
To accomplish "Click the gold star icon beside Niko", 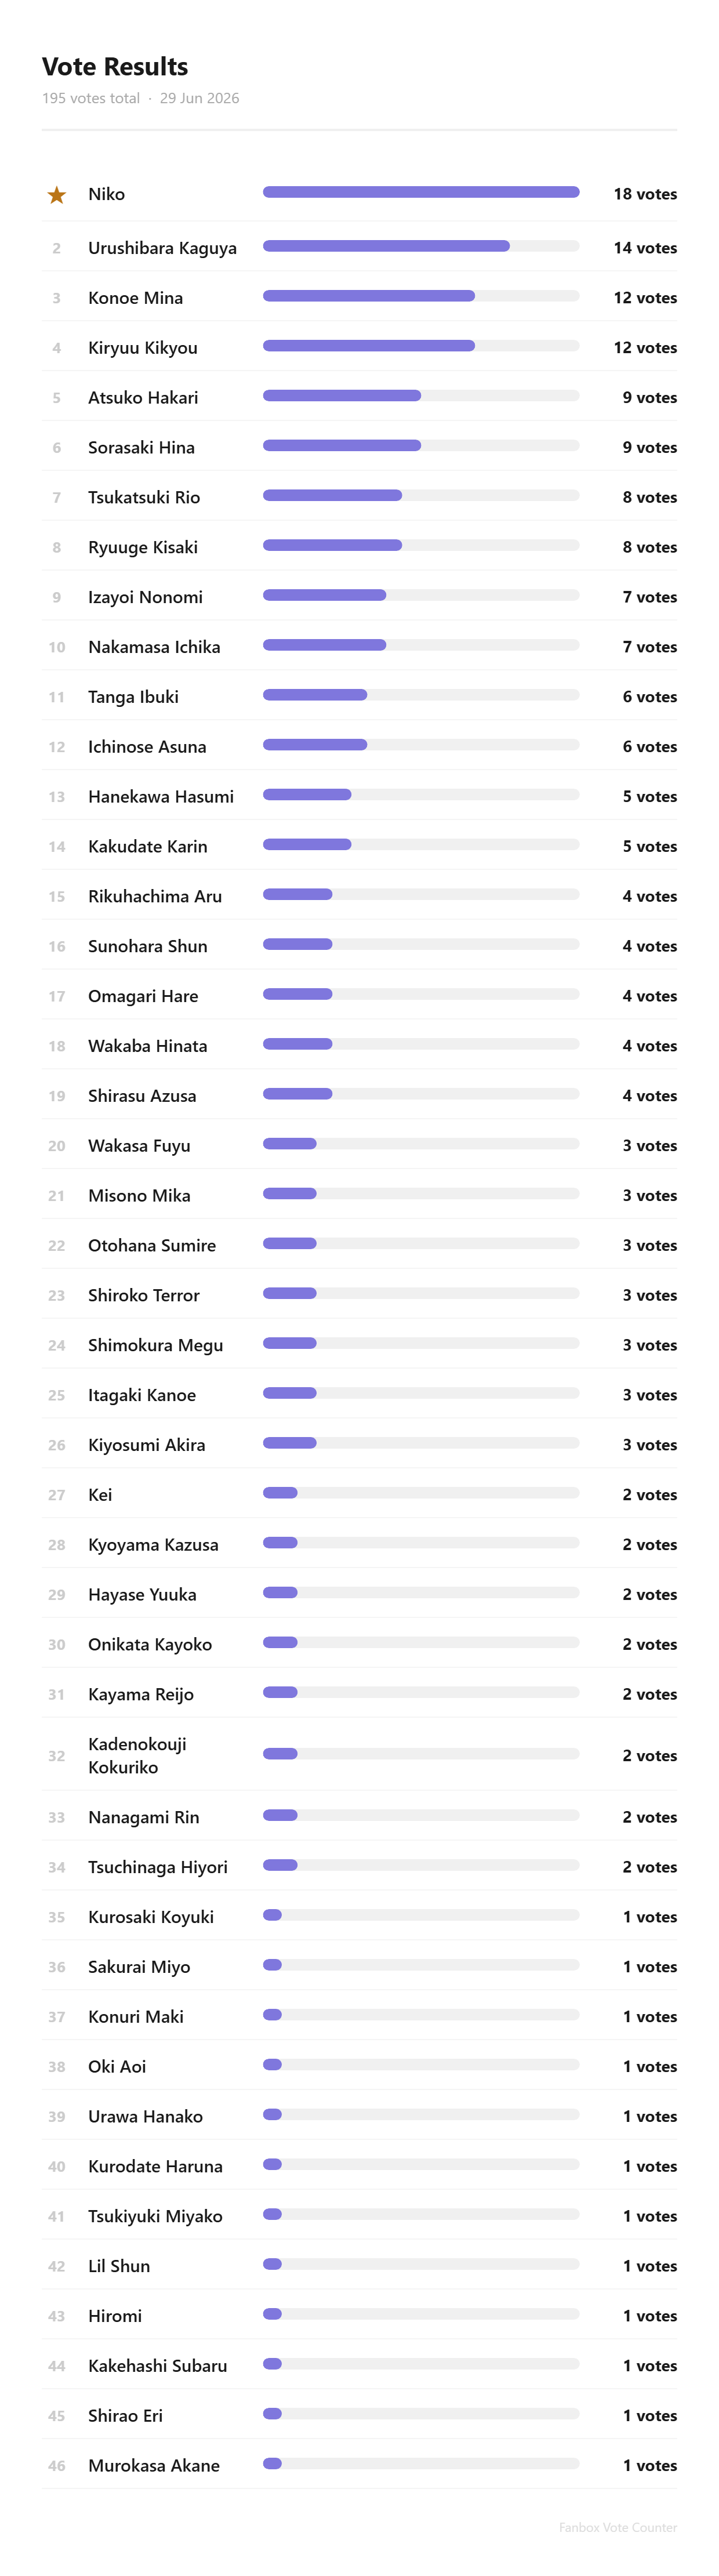I will coord(57,194).
